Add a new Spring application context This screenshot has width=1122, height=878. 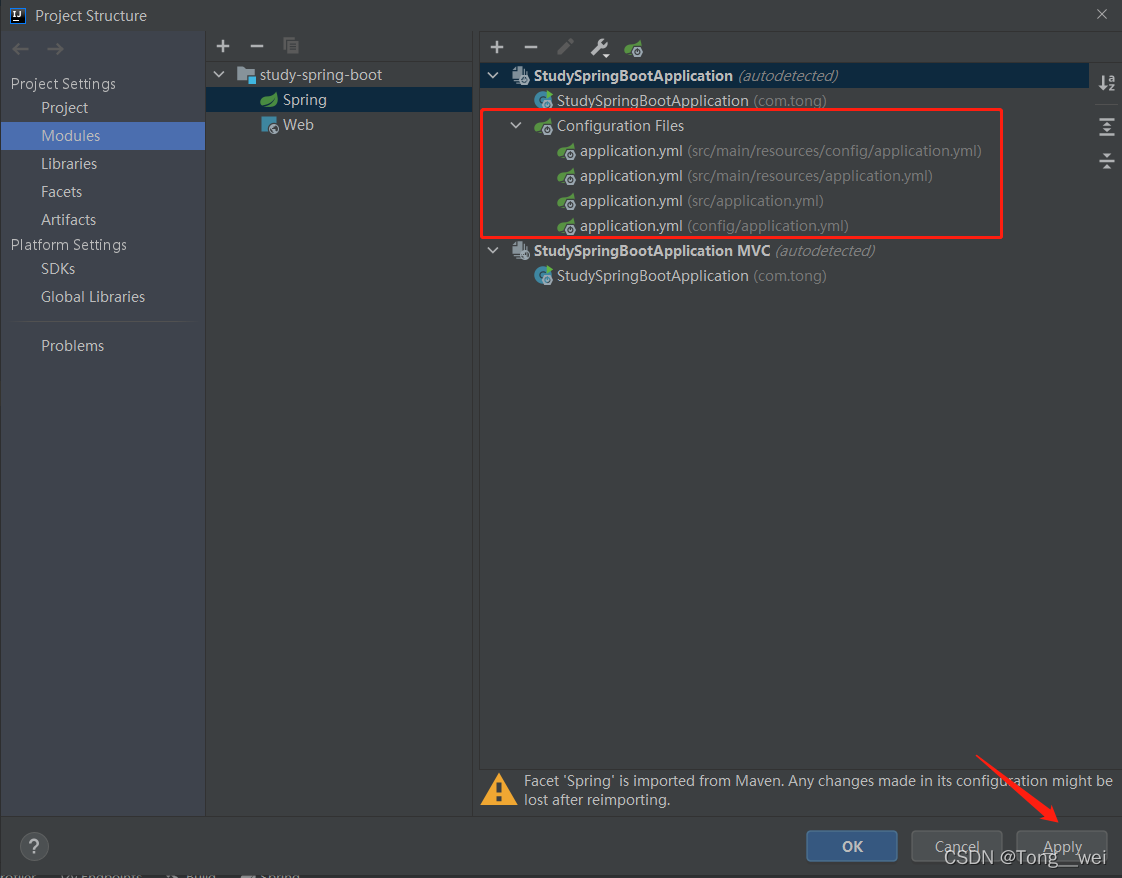click(x=497, y=48)
